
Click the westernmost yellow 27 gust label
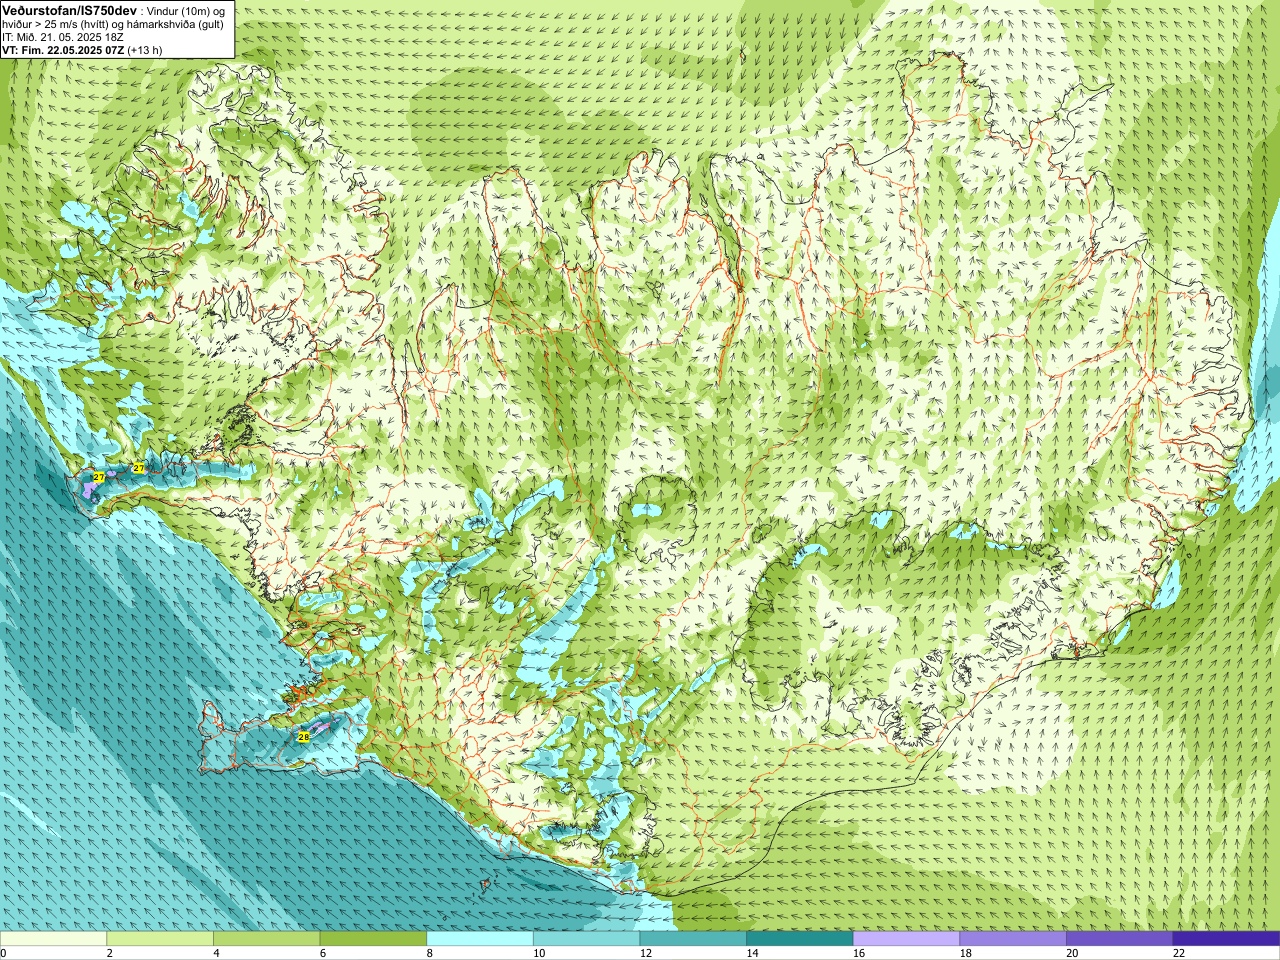tap(99, 478)
